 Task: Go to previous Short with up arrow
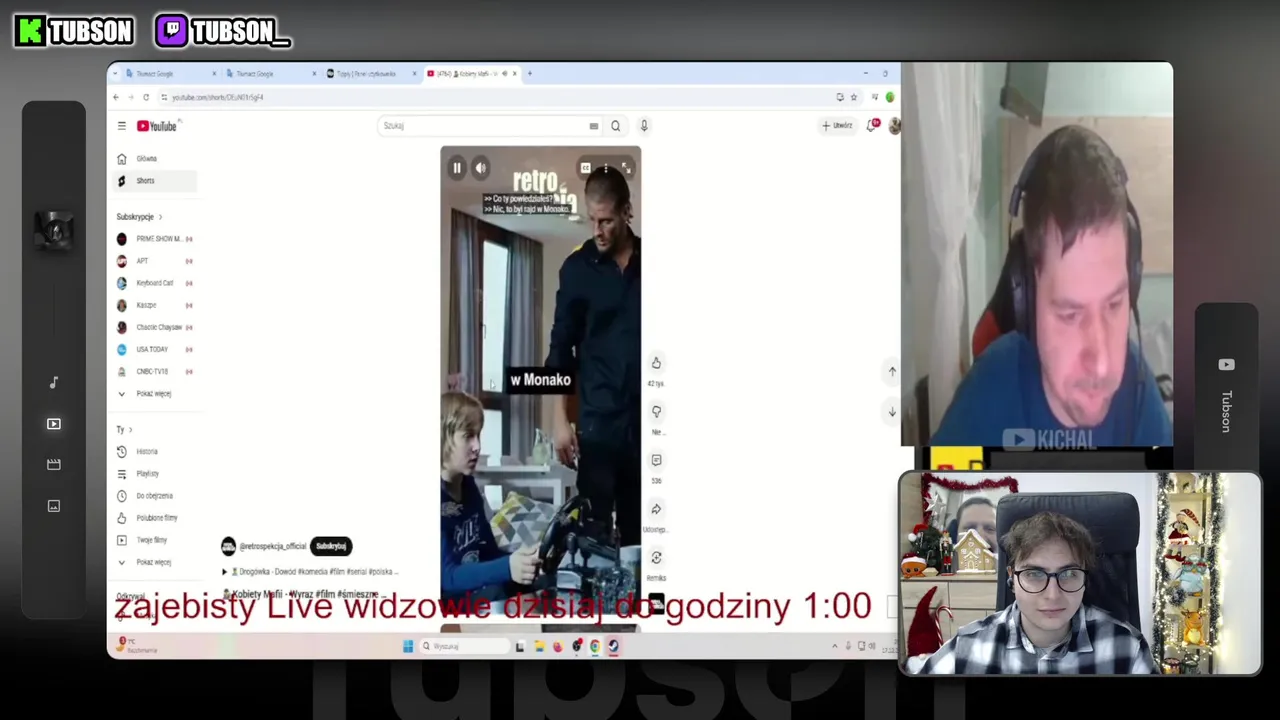point(892,371)
